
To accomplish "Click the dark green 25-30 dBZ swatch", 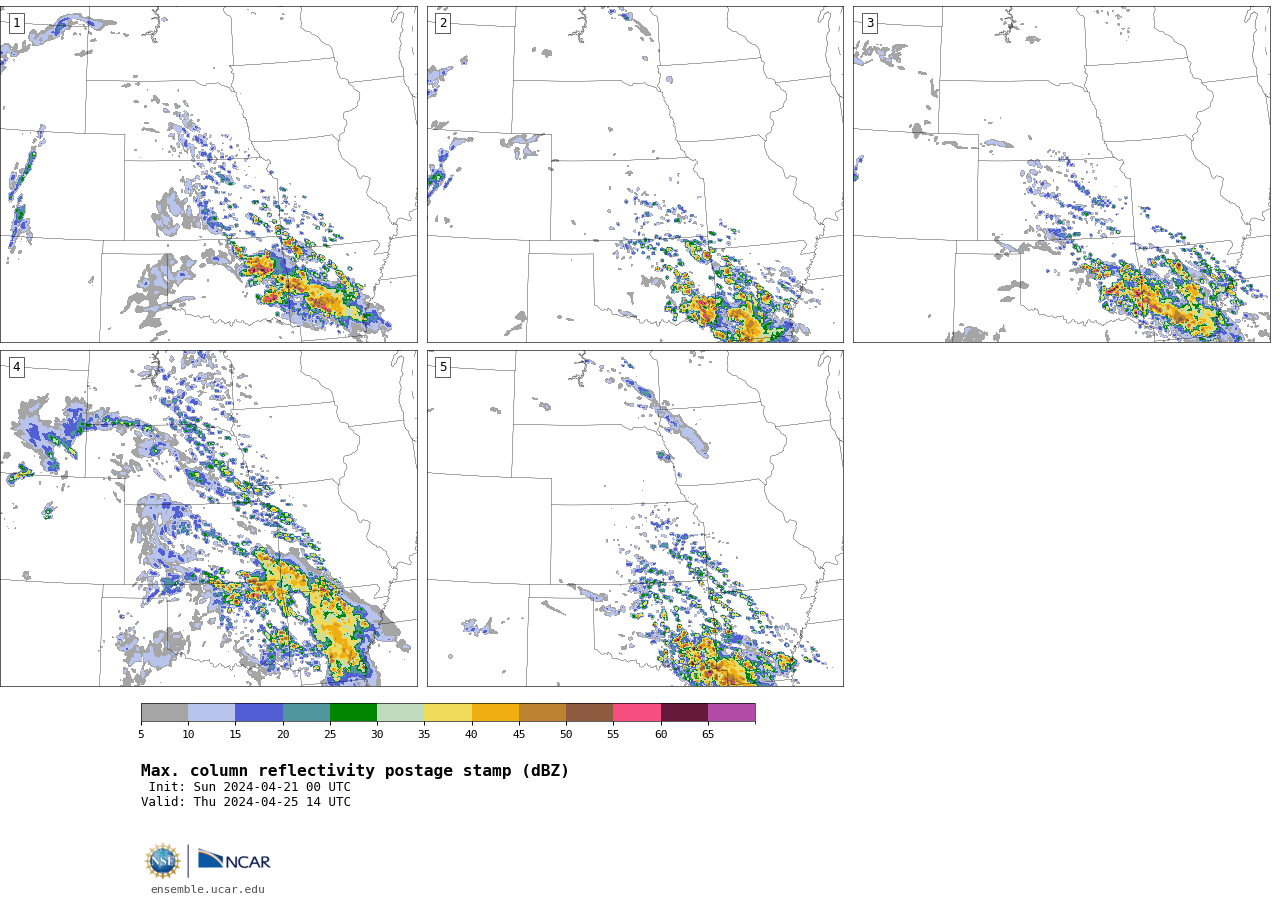I will pos(353,712).
